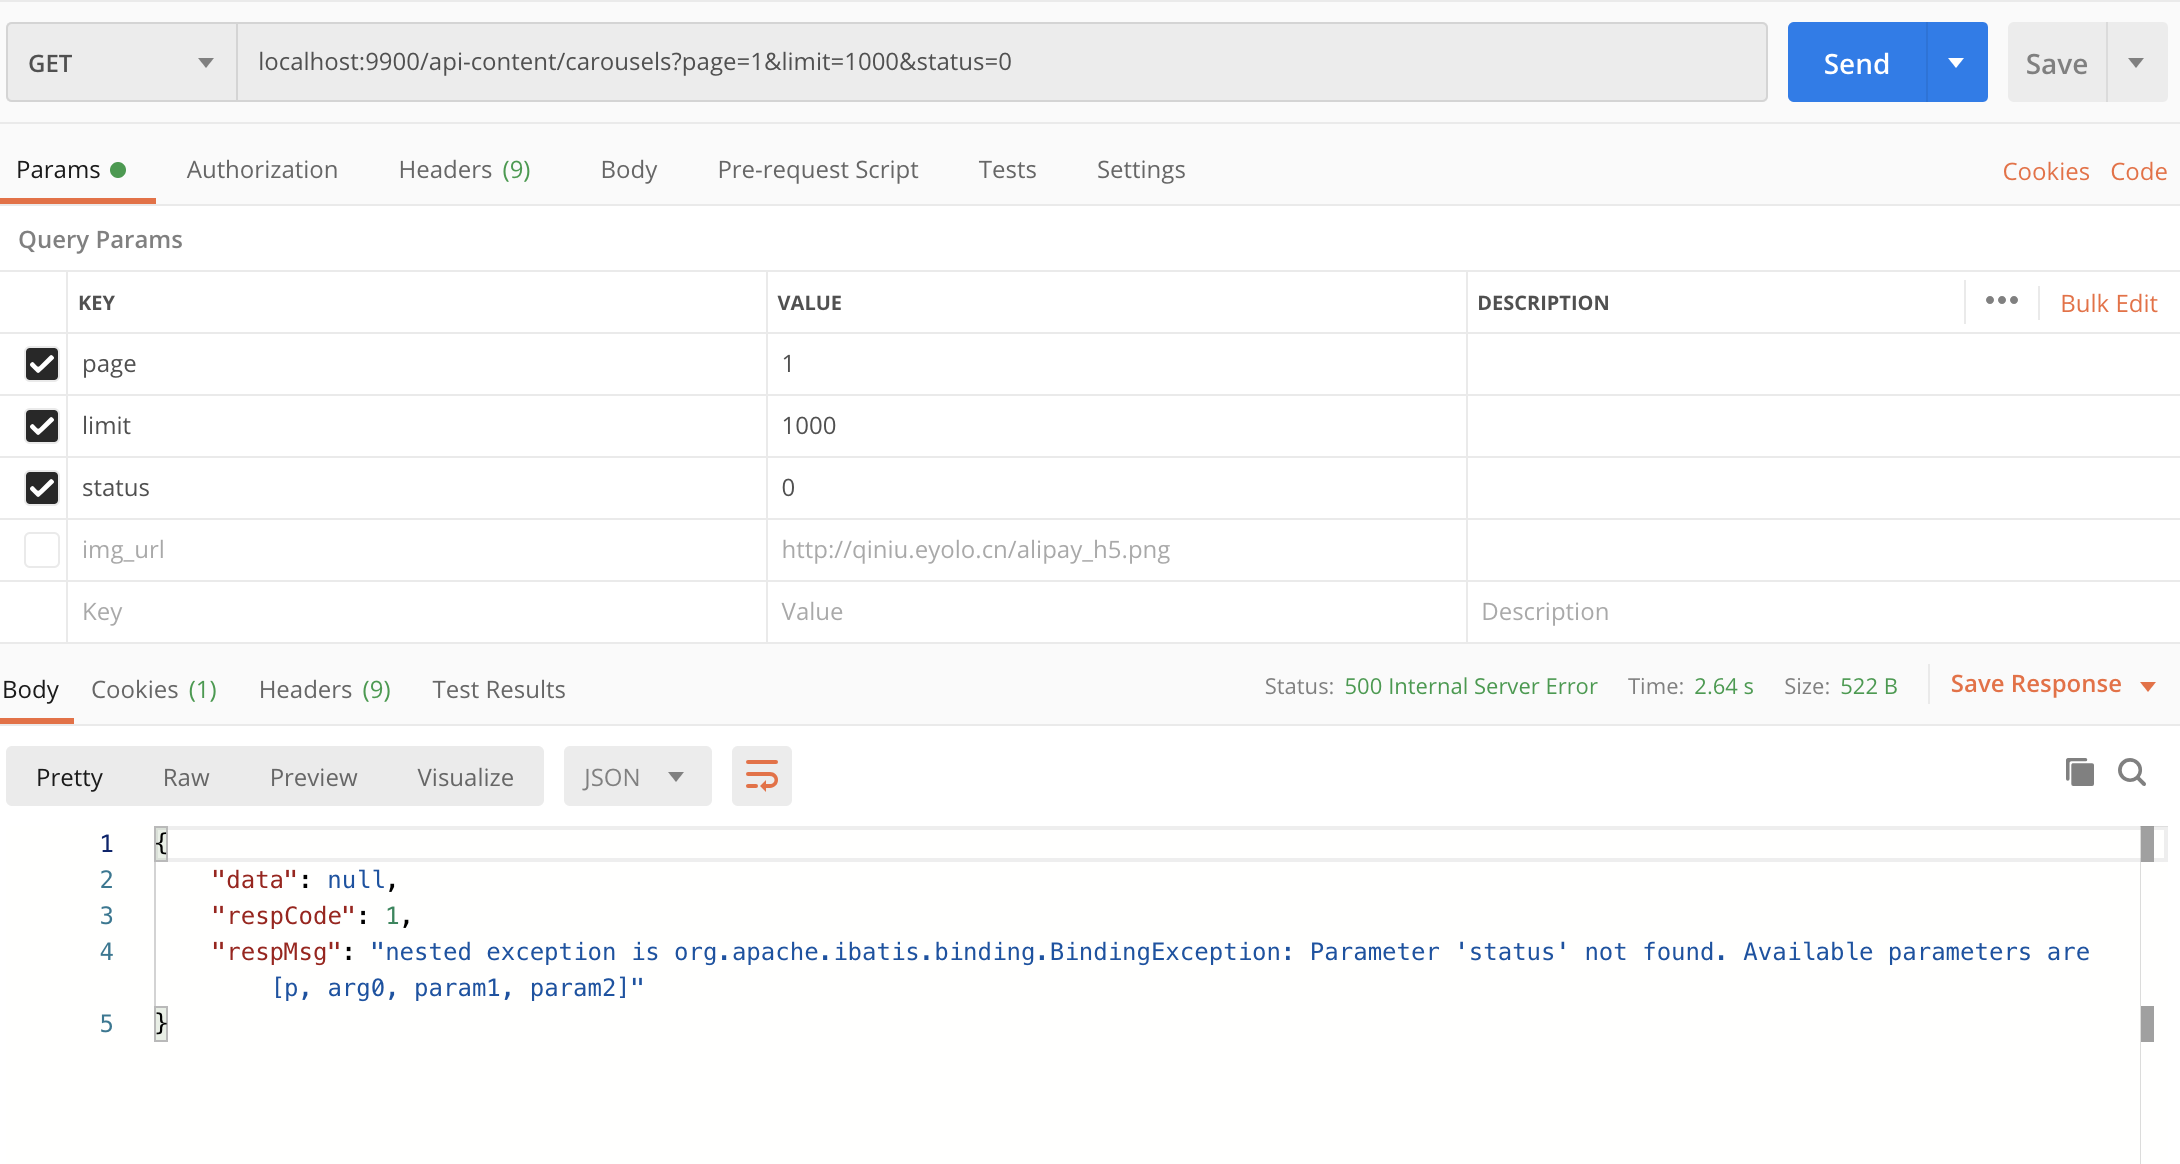Image resolution: width=2180 pixels, height=1164 pixels.
Task: Uncheck the page parameter checkbox
Action: (42, 364)
